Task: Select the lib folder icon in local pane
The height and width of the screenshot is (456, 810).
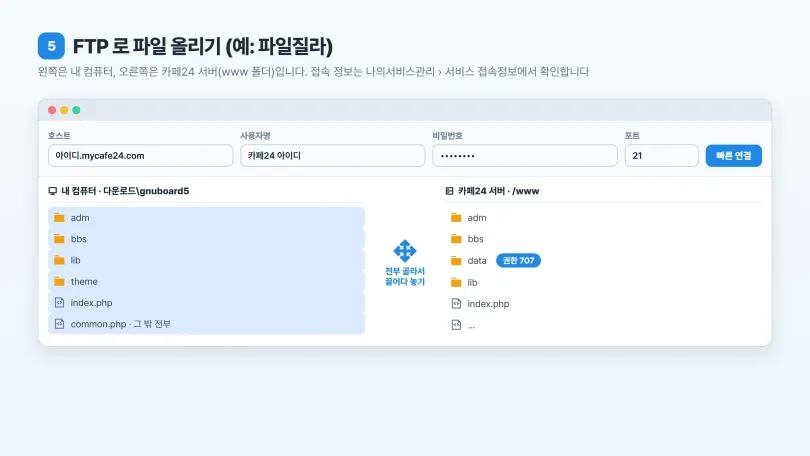Action: tap(59, 260)
